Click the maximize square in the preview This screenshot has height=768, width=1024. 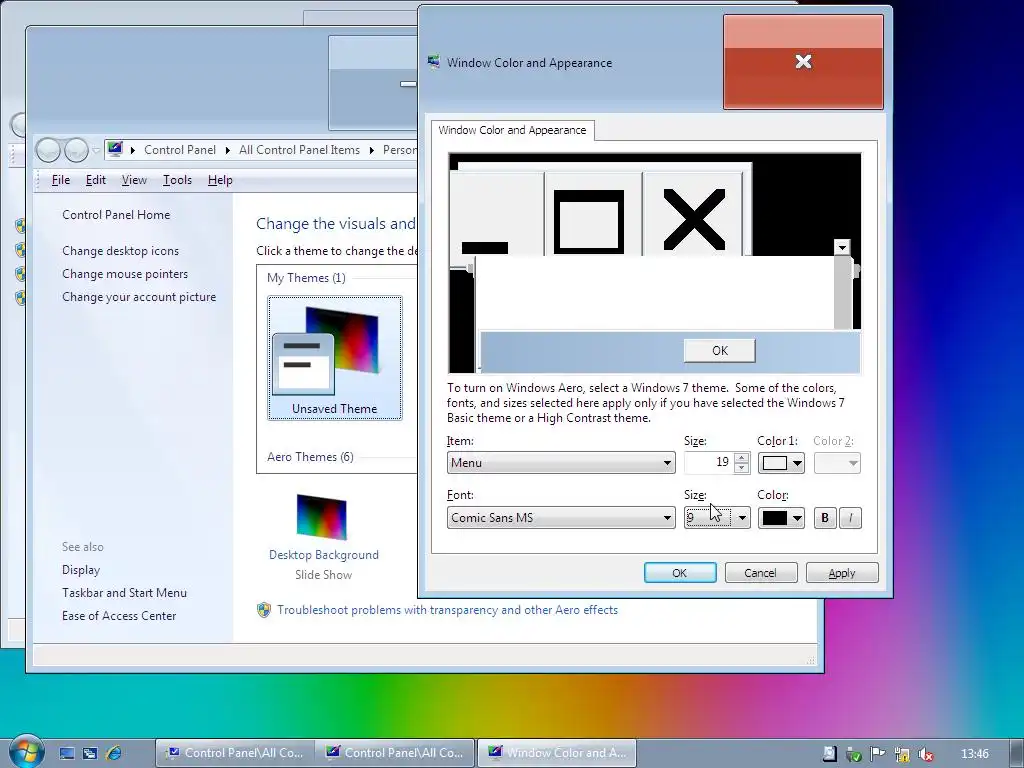[x=588, y=221]
